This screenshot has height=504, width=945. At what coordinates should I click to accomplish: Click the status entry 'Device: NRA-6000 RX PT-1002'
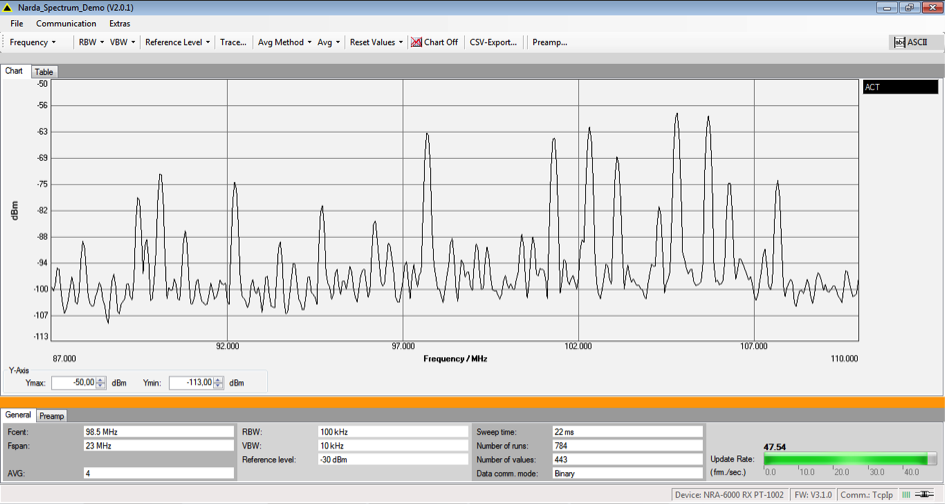(x=729, y=495)
